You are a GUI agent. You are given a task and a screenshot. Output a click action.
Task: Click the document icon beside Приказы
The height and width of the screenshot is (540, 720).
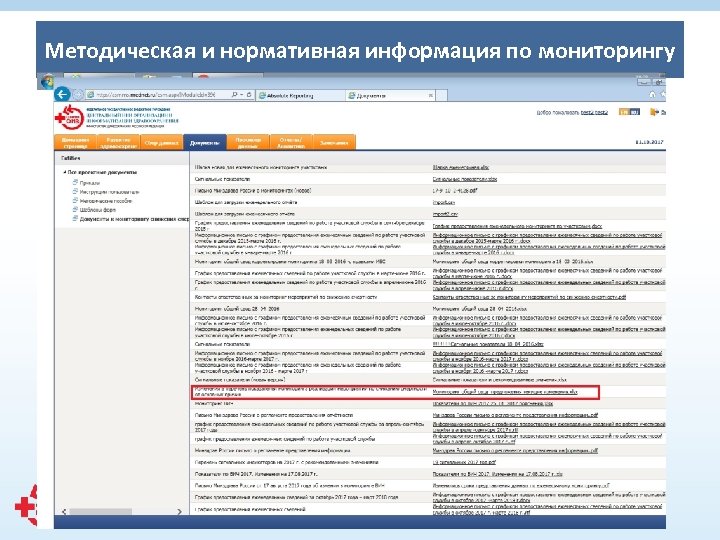75,182
